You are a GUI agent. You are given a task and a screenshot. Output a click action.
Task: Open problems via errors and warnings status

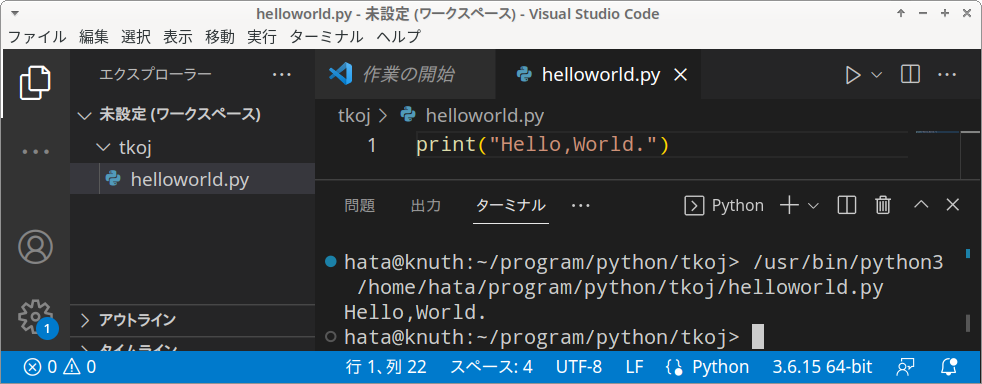click(x=60, y=367)
